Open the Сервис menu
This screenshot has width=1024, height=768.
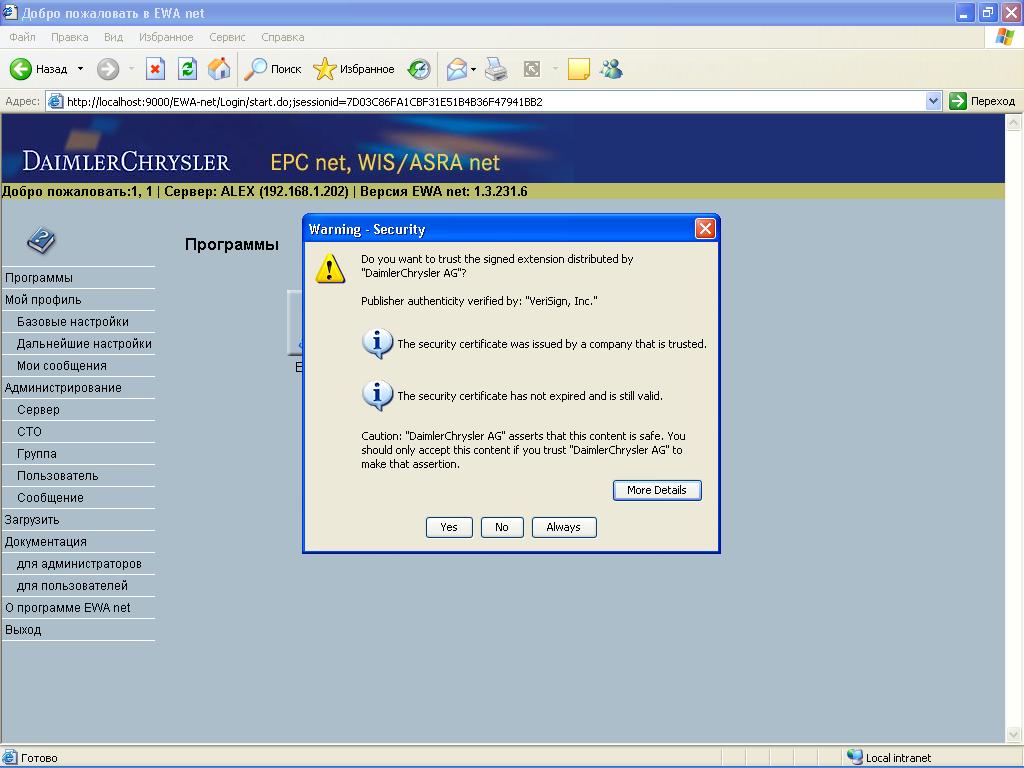(x=227, y=37)
